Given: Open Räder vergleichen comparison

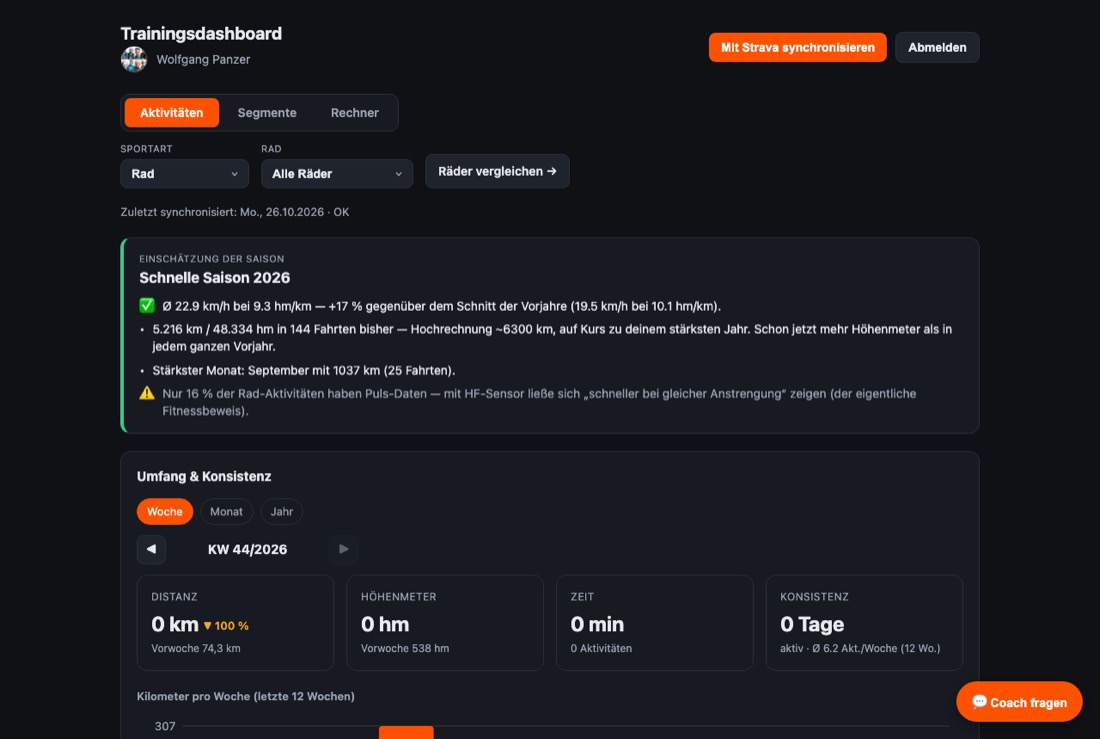Looking at the screenshot, I should 497,171.
